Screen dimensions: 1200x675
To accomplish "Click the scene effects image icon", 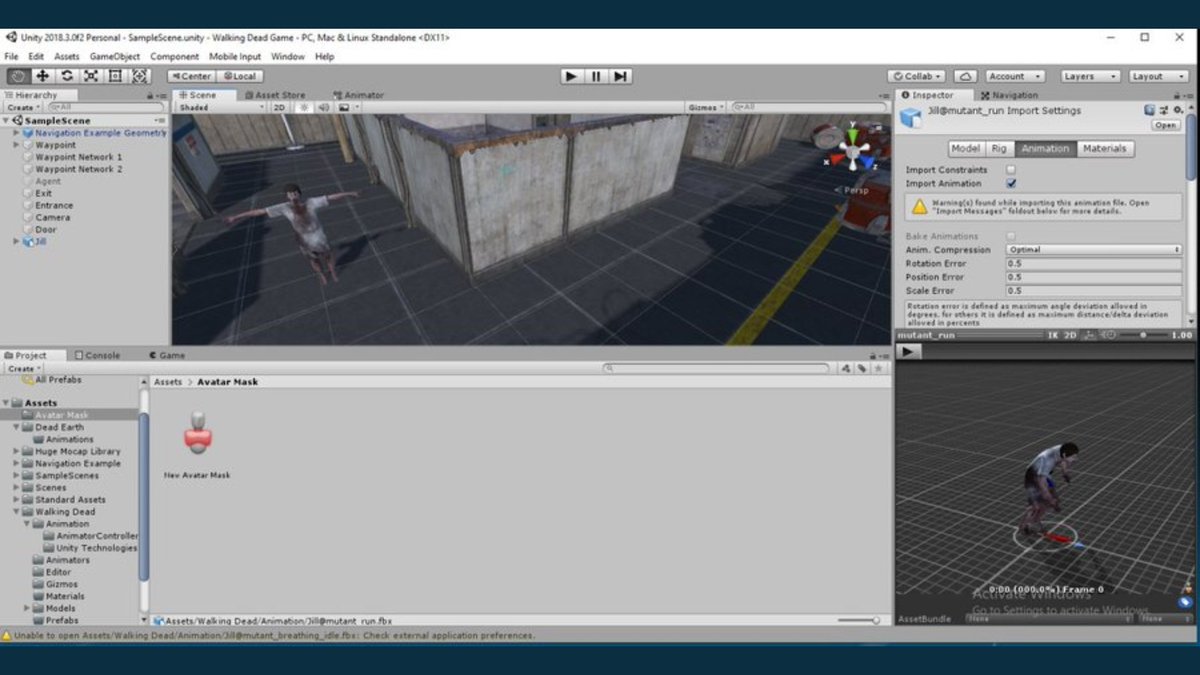I will 344,107.
